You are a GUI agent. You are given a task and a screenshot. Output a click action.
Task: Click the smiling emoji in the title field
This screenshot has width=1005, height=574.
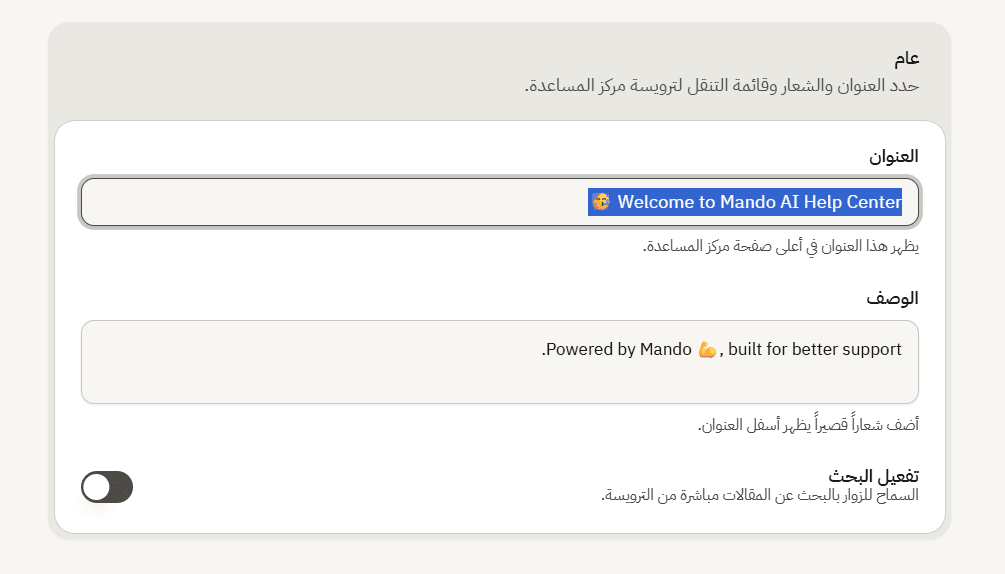pos(601,202)
